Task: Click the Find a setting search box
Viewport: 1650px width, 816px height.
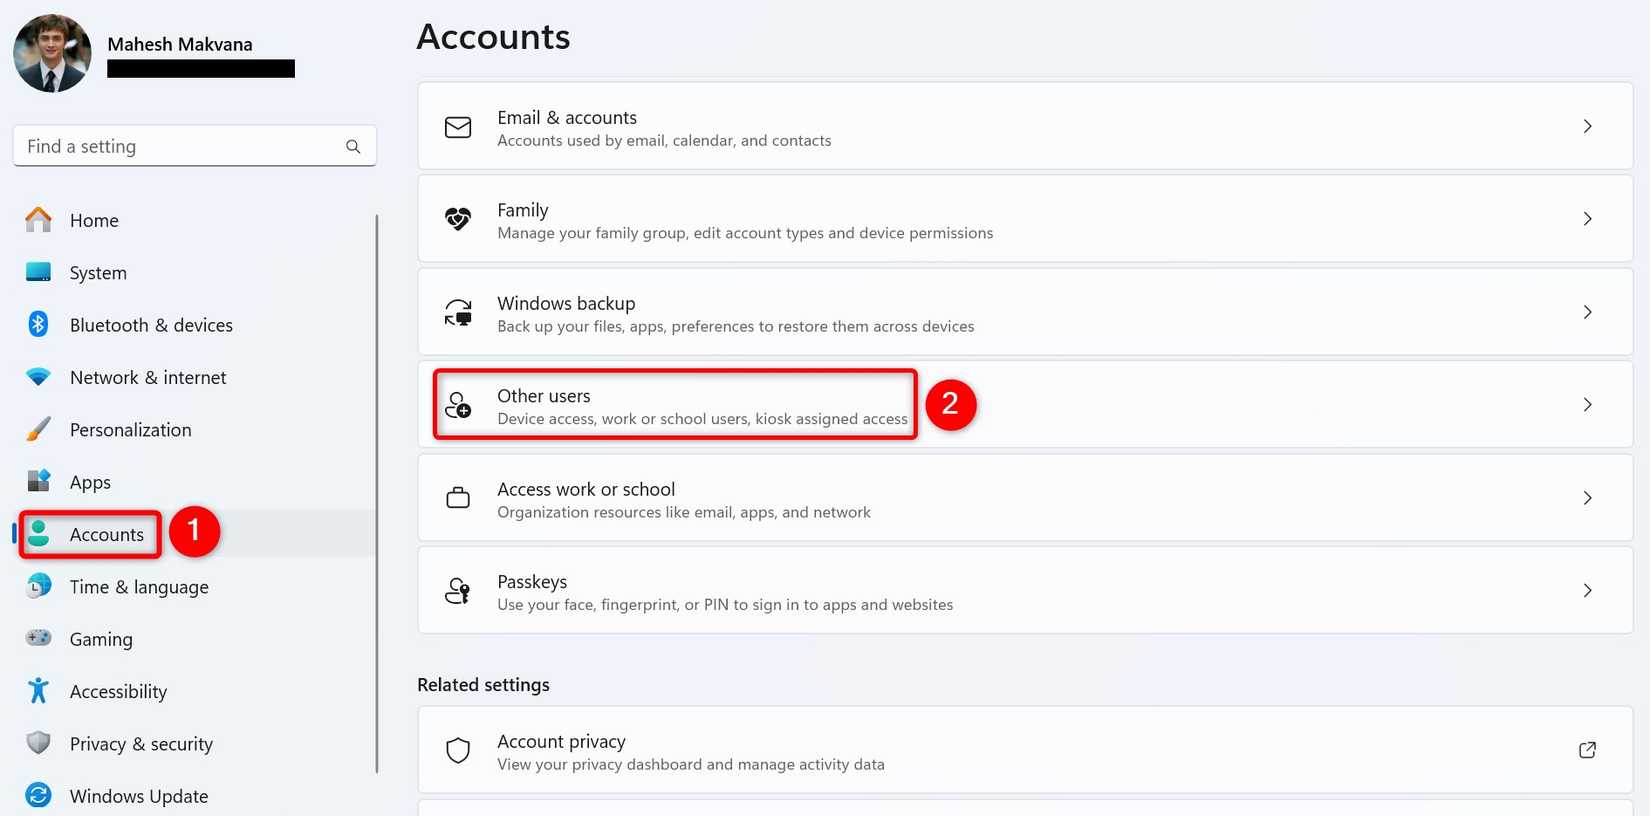Action: pos(180,147)
